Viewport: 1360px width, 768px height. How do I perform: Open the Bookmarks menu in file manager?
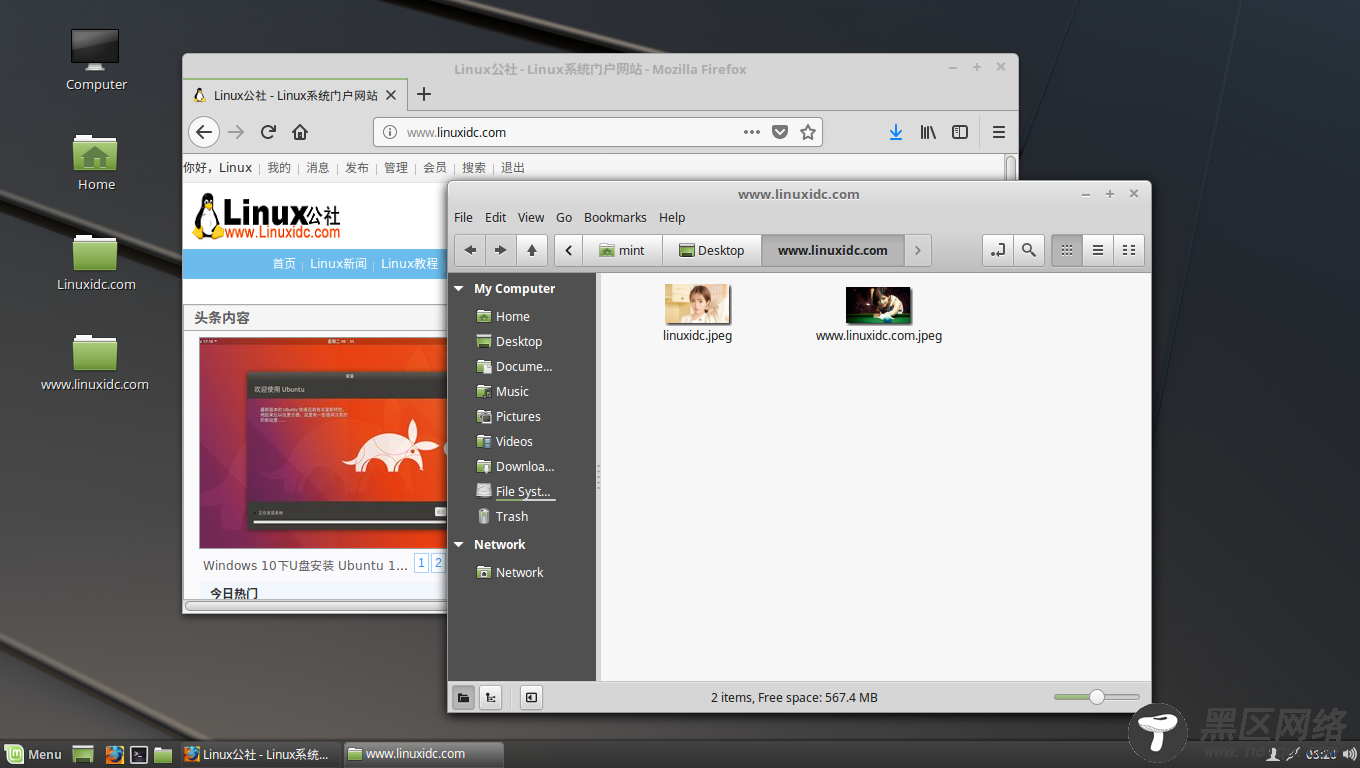615,217
